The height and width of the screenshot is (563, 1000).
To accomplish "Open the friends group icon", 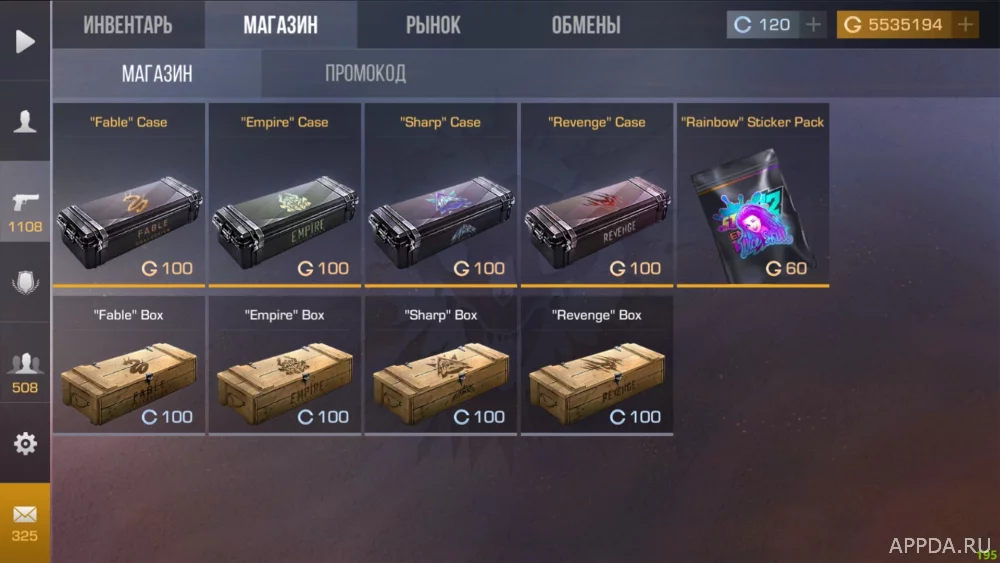I will 25,363.
